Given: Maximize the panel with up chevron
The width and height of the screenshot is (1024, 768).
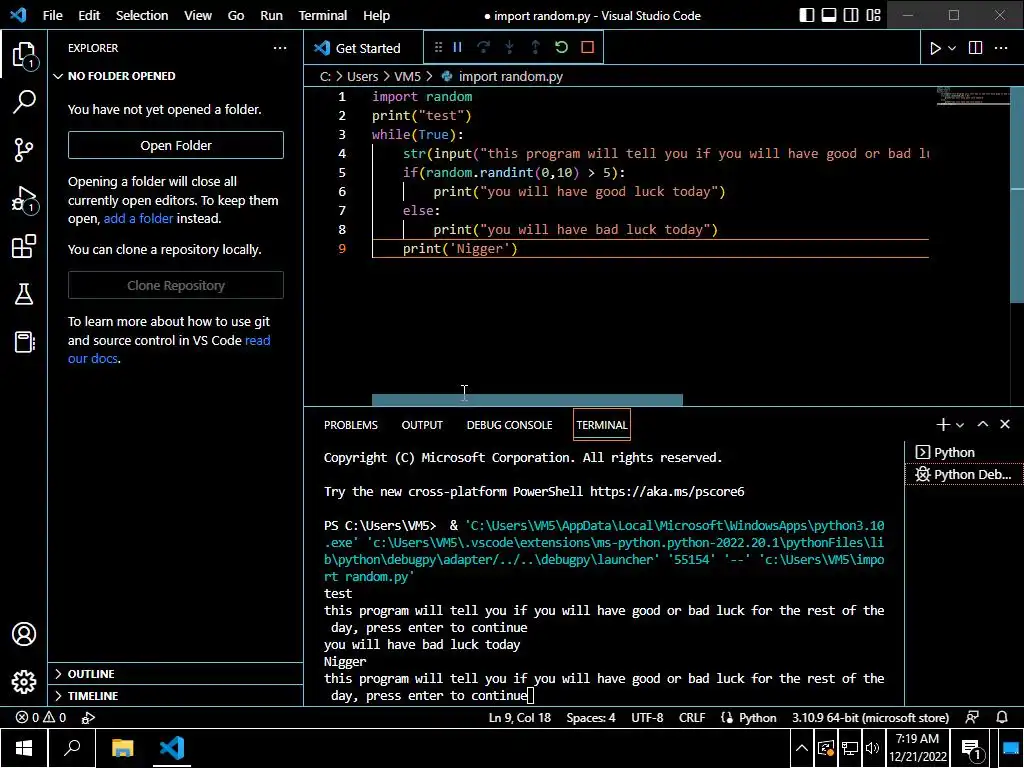Looking at the screenshot, I should 982,424.
